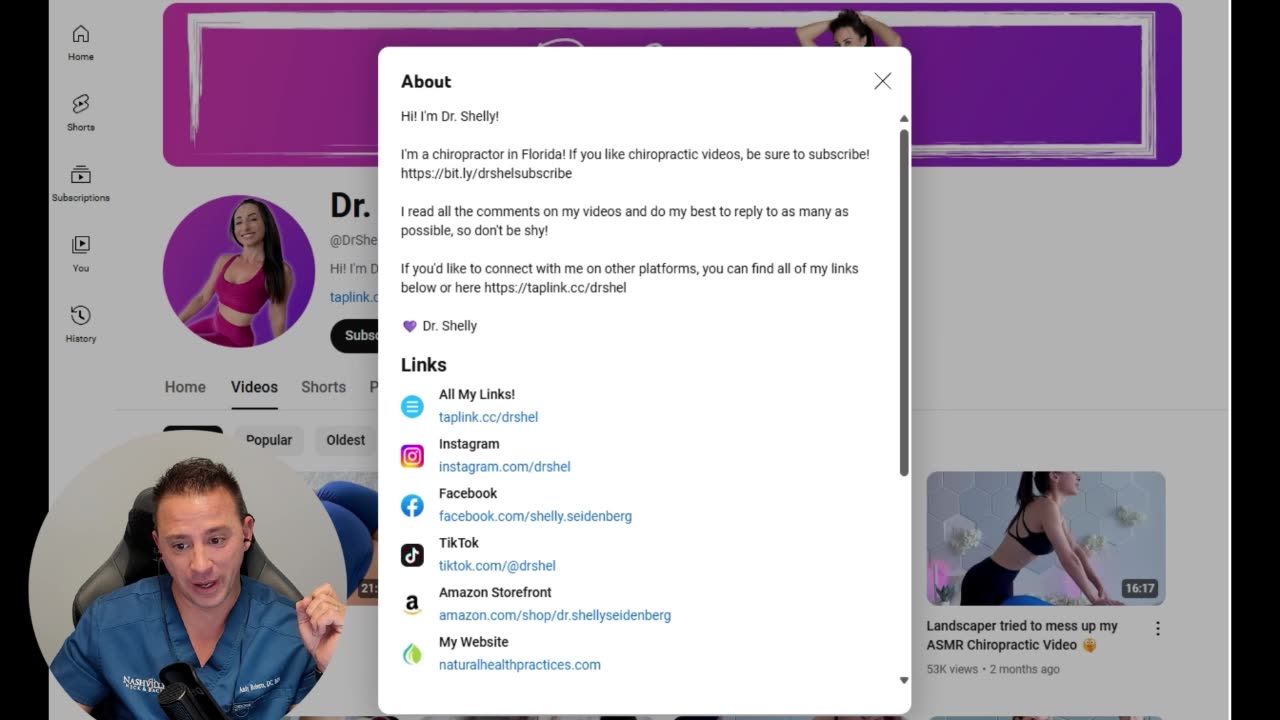Click the purple heart Dr. Shelly signature
Viewport: 1280px width, 720px height.
coord(439,326)
